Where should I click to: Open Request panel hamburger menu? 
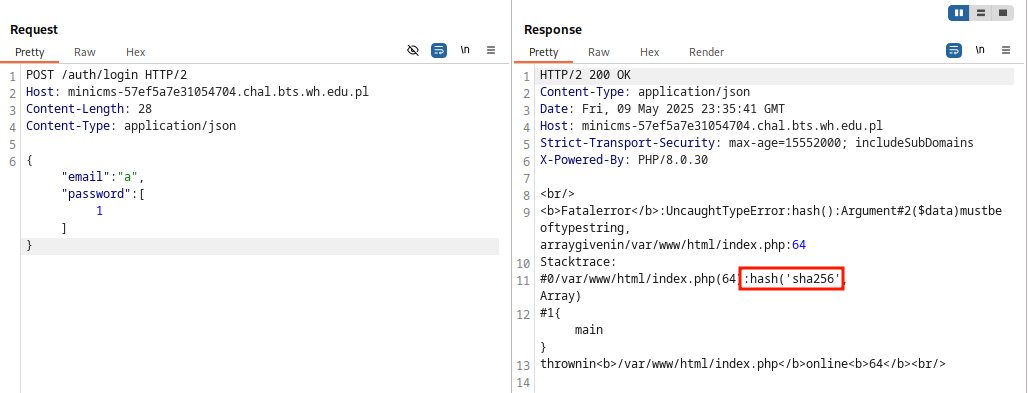(x=491, y=50)
